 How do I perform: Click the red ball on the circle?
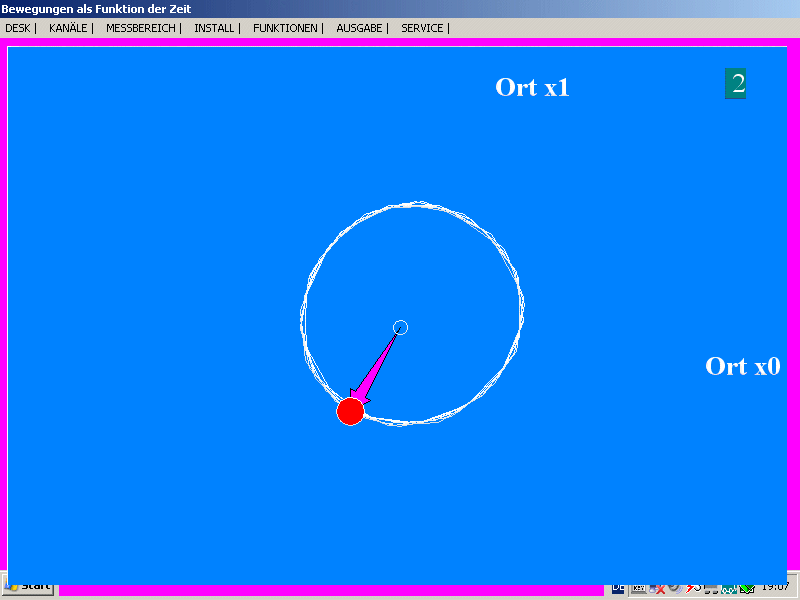(x=350, y=411)
